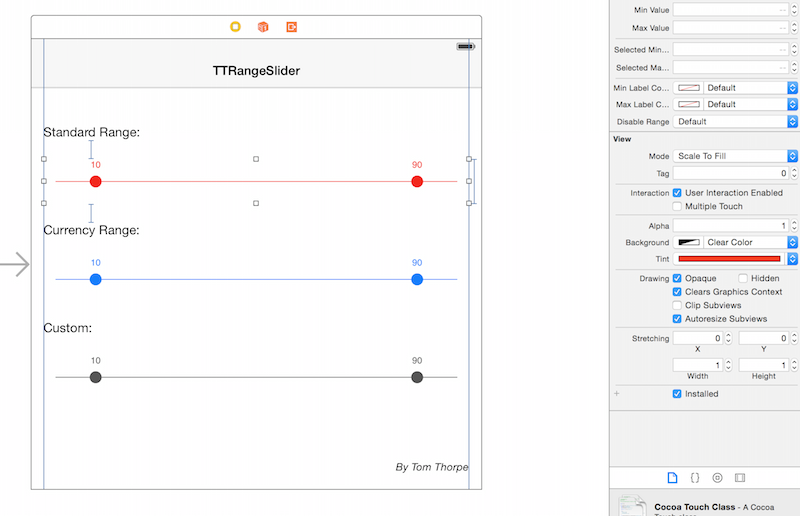Select the Custom label

pyautogui.click(x=67, y=328)
